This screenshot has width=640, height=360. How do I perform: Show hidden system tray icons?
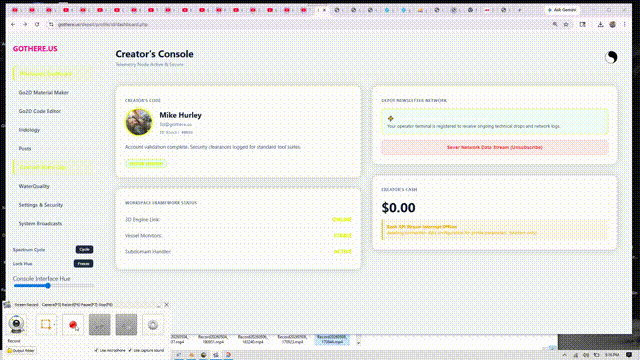pos(565,355)
